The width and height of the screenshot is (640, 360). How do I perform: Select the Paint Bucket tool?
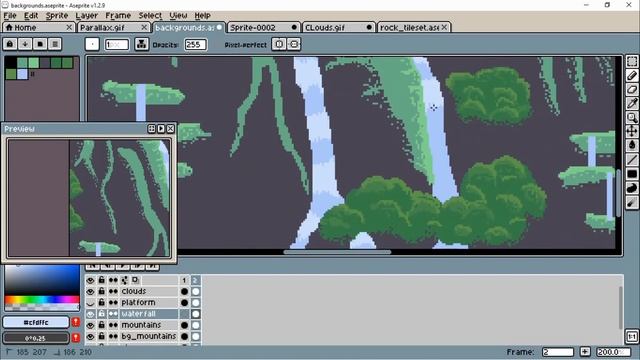[632, 145]
